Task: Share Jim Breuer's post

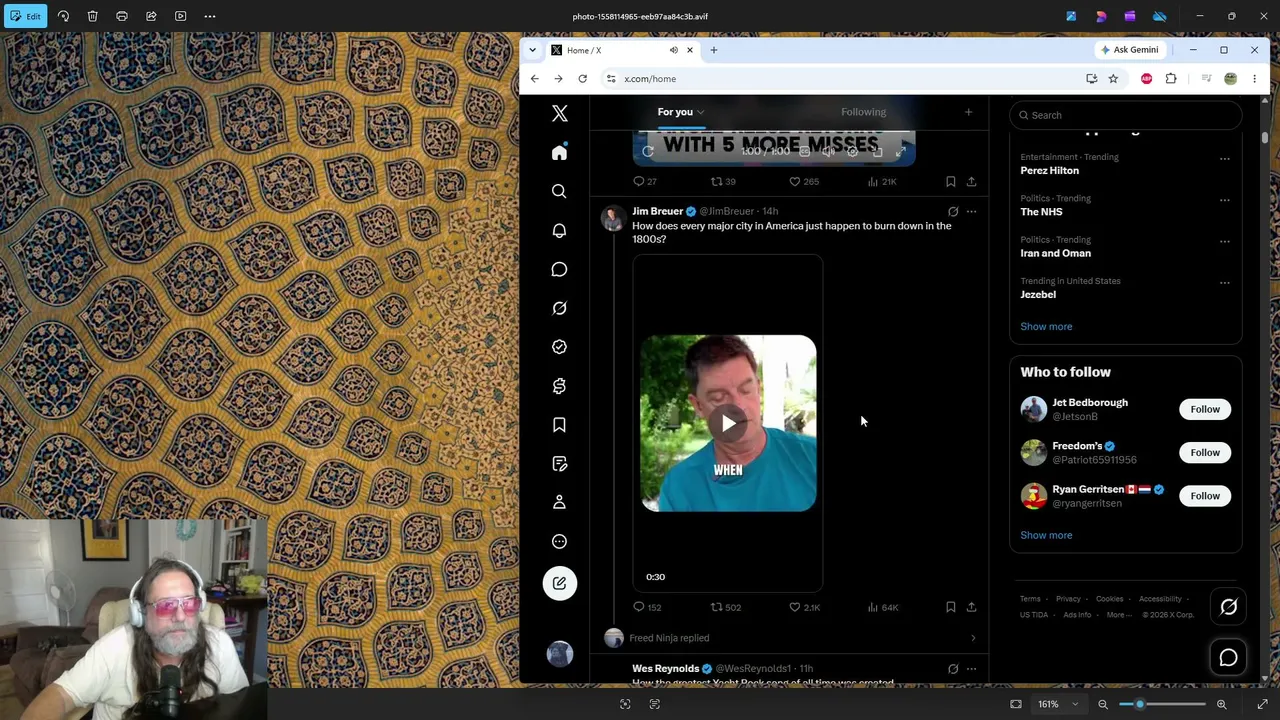Action: [x=971, y=607]
